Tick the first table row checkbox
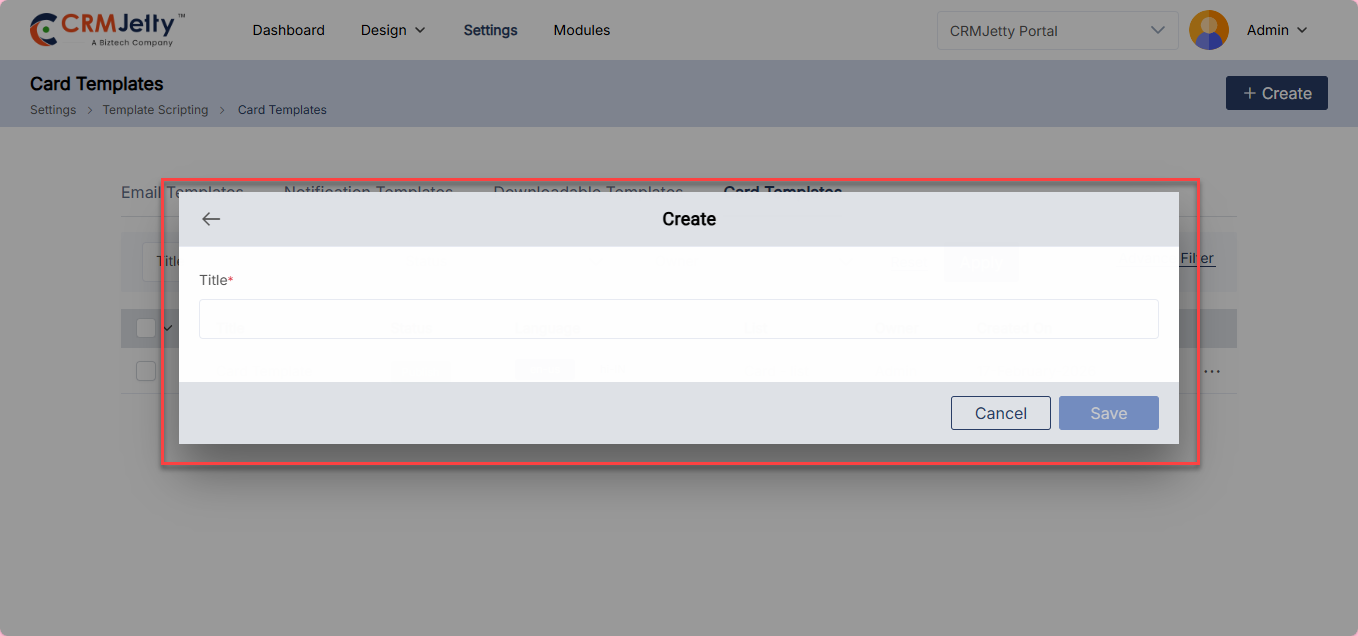The width and height of the screenshot is (1358, 636). click(146, 371)
